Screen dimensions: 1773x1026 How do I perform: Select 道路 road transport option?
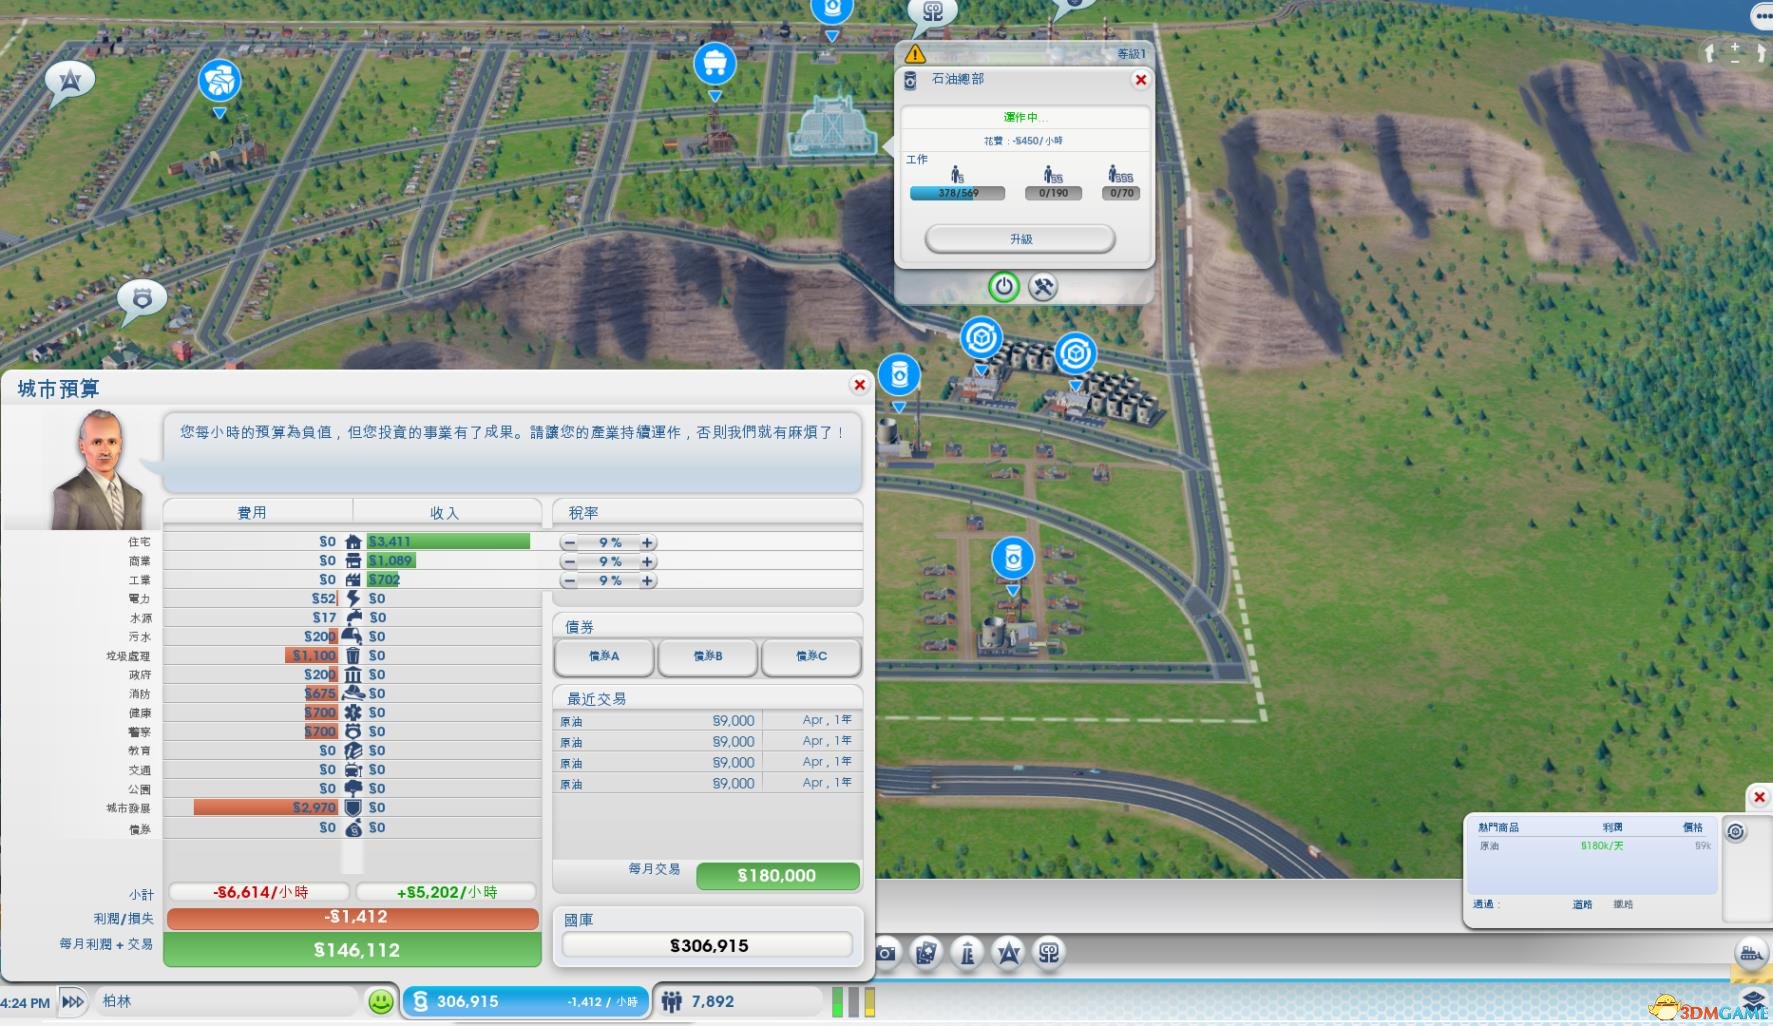pos(1581,904)
